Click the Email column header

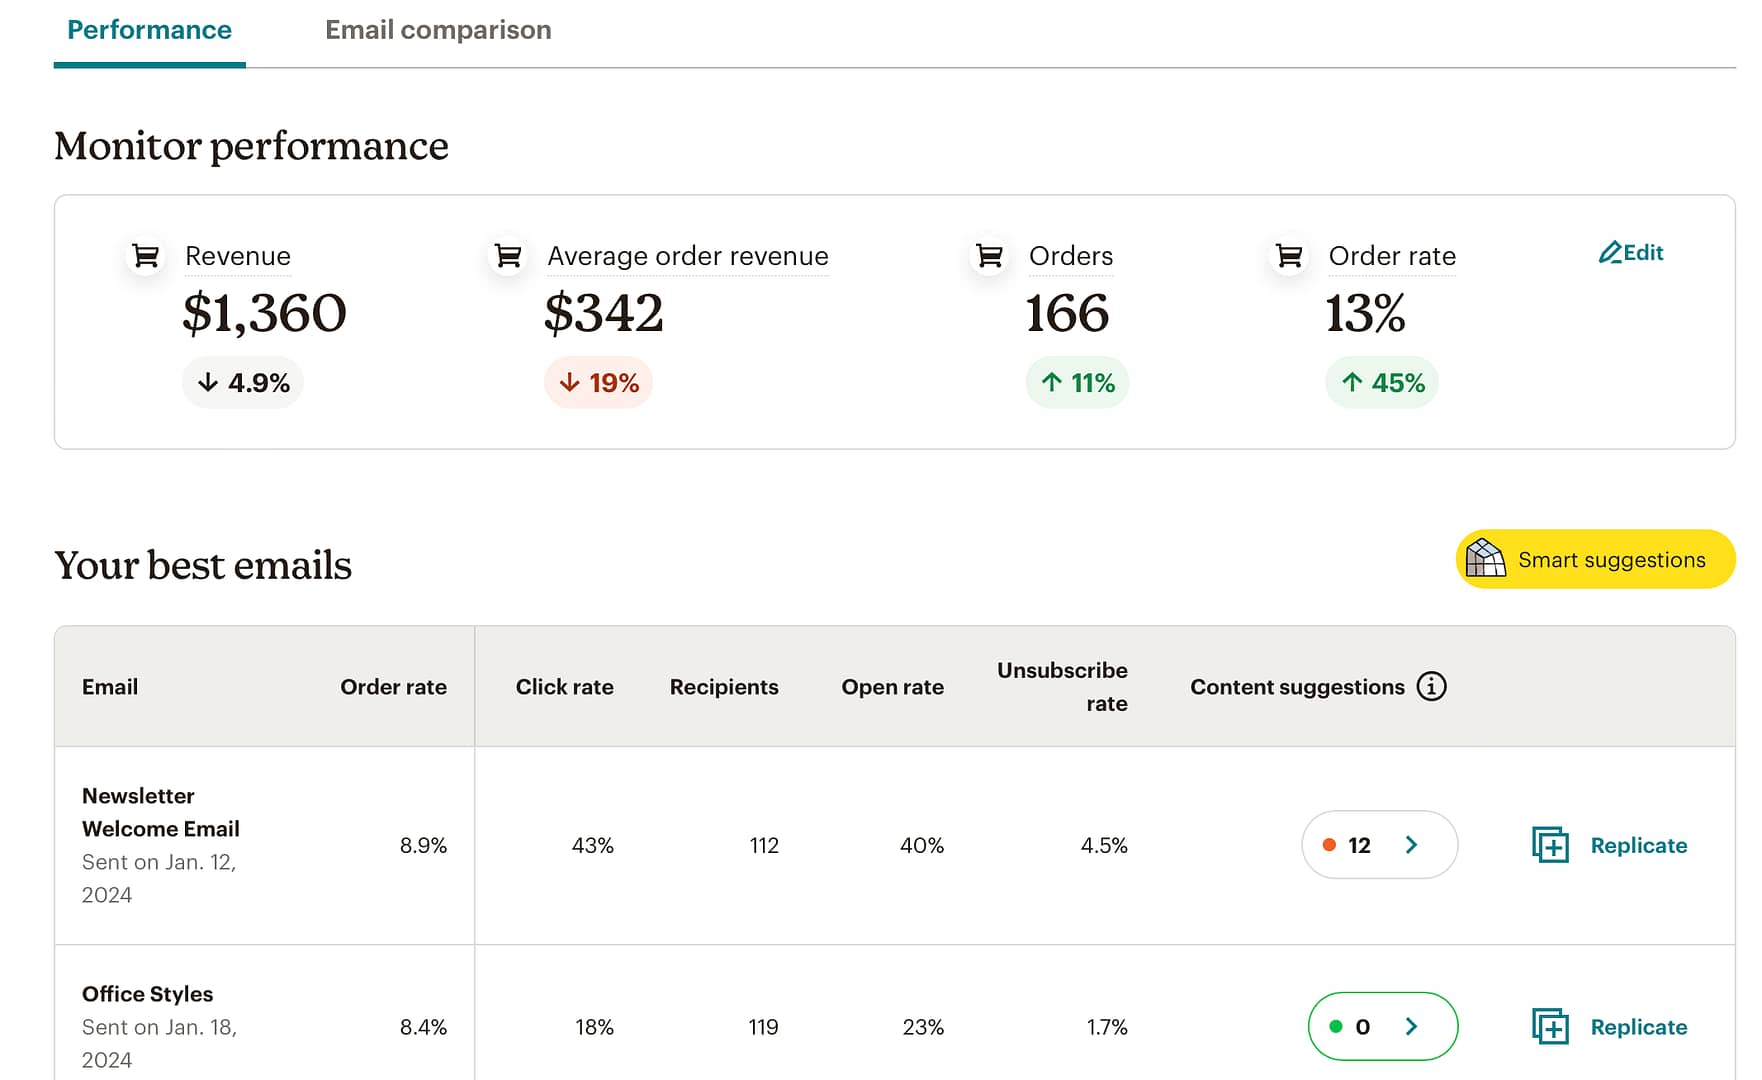(x=110, y=687)
